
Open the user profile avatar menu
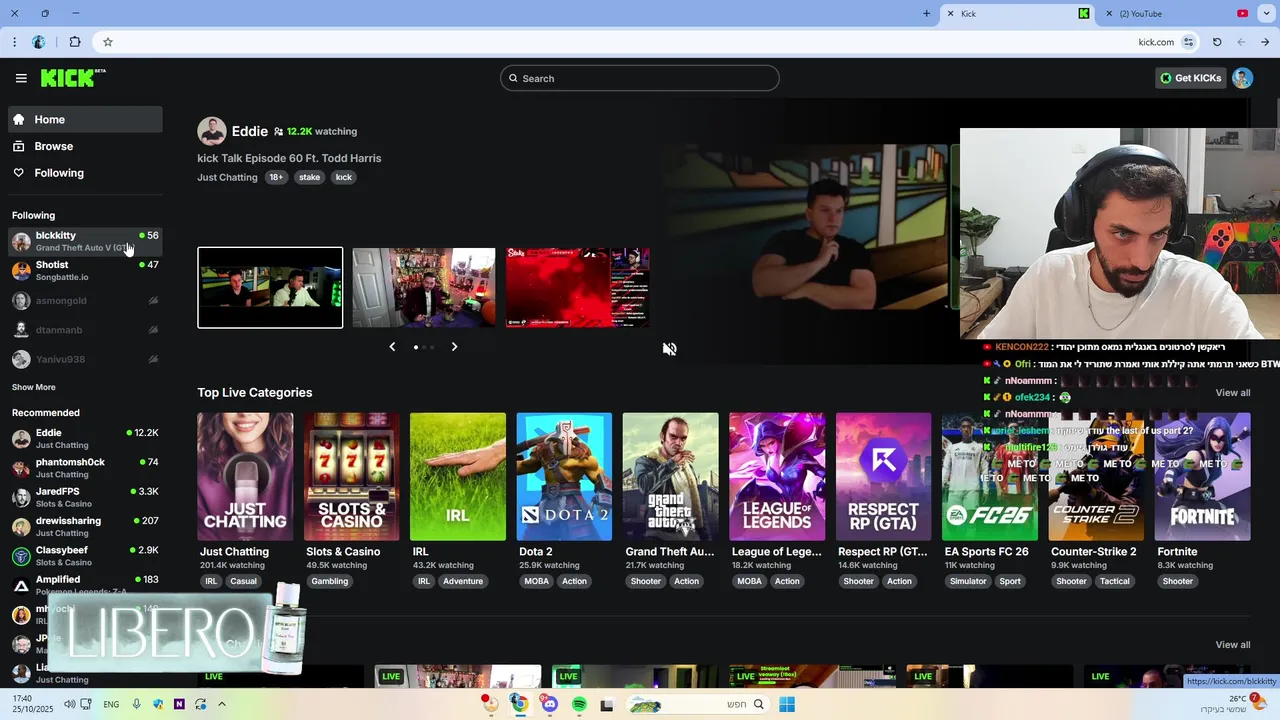point(1242,78)
